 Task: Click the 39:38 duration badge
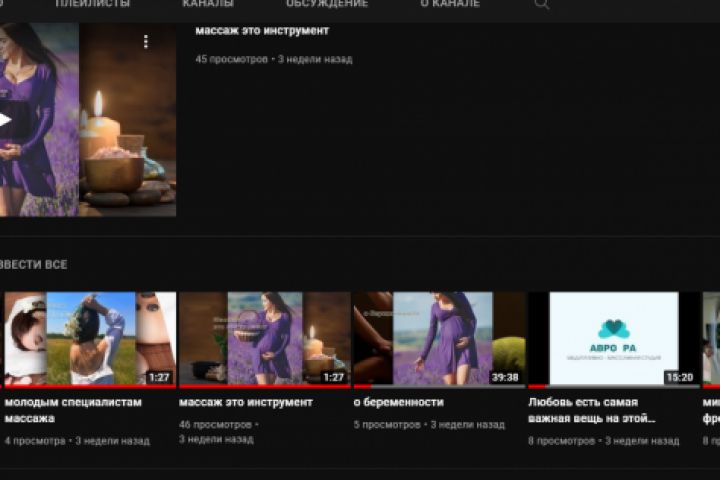(x=505, y=378)
